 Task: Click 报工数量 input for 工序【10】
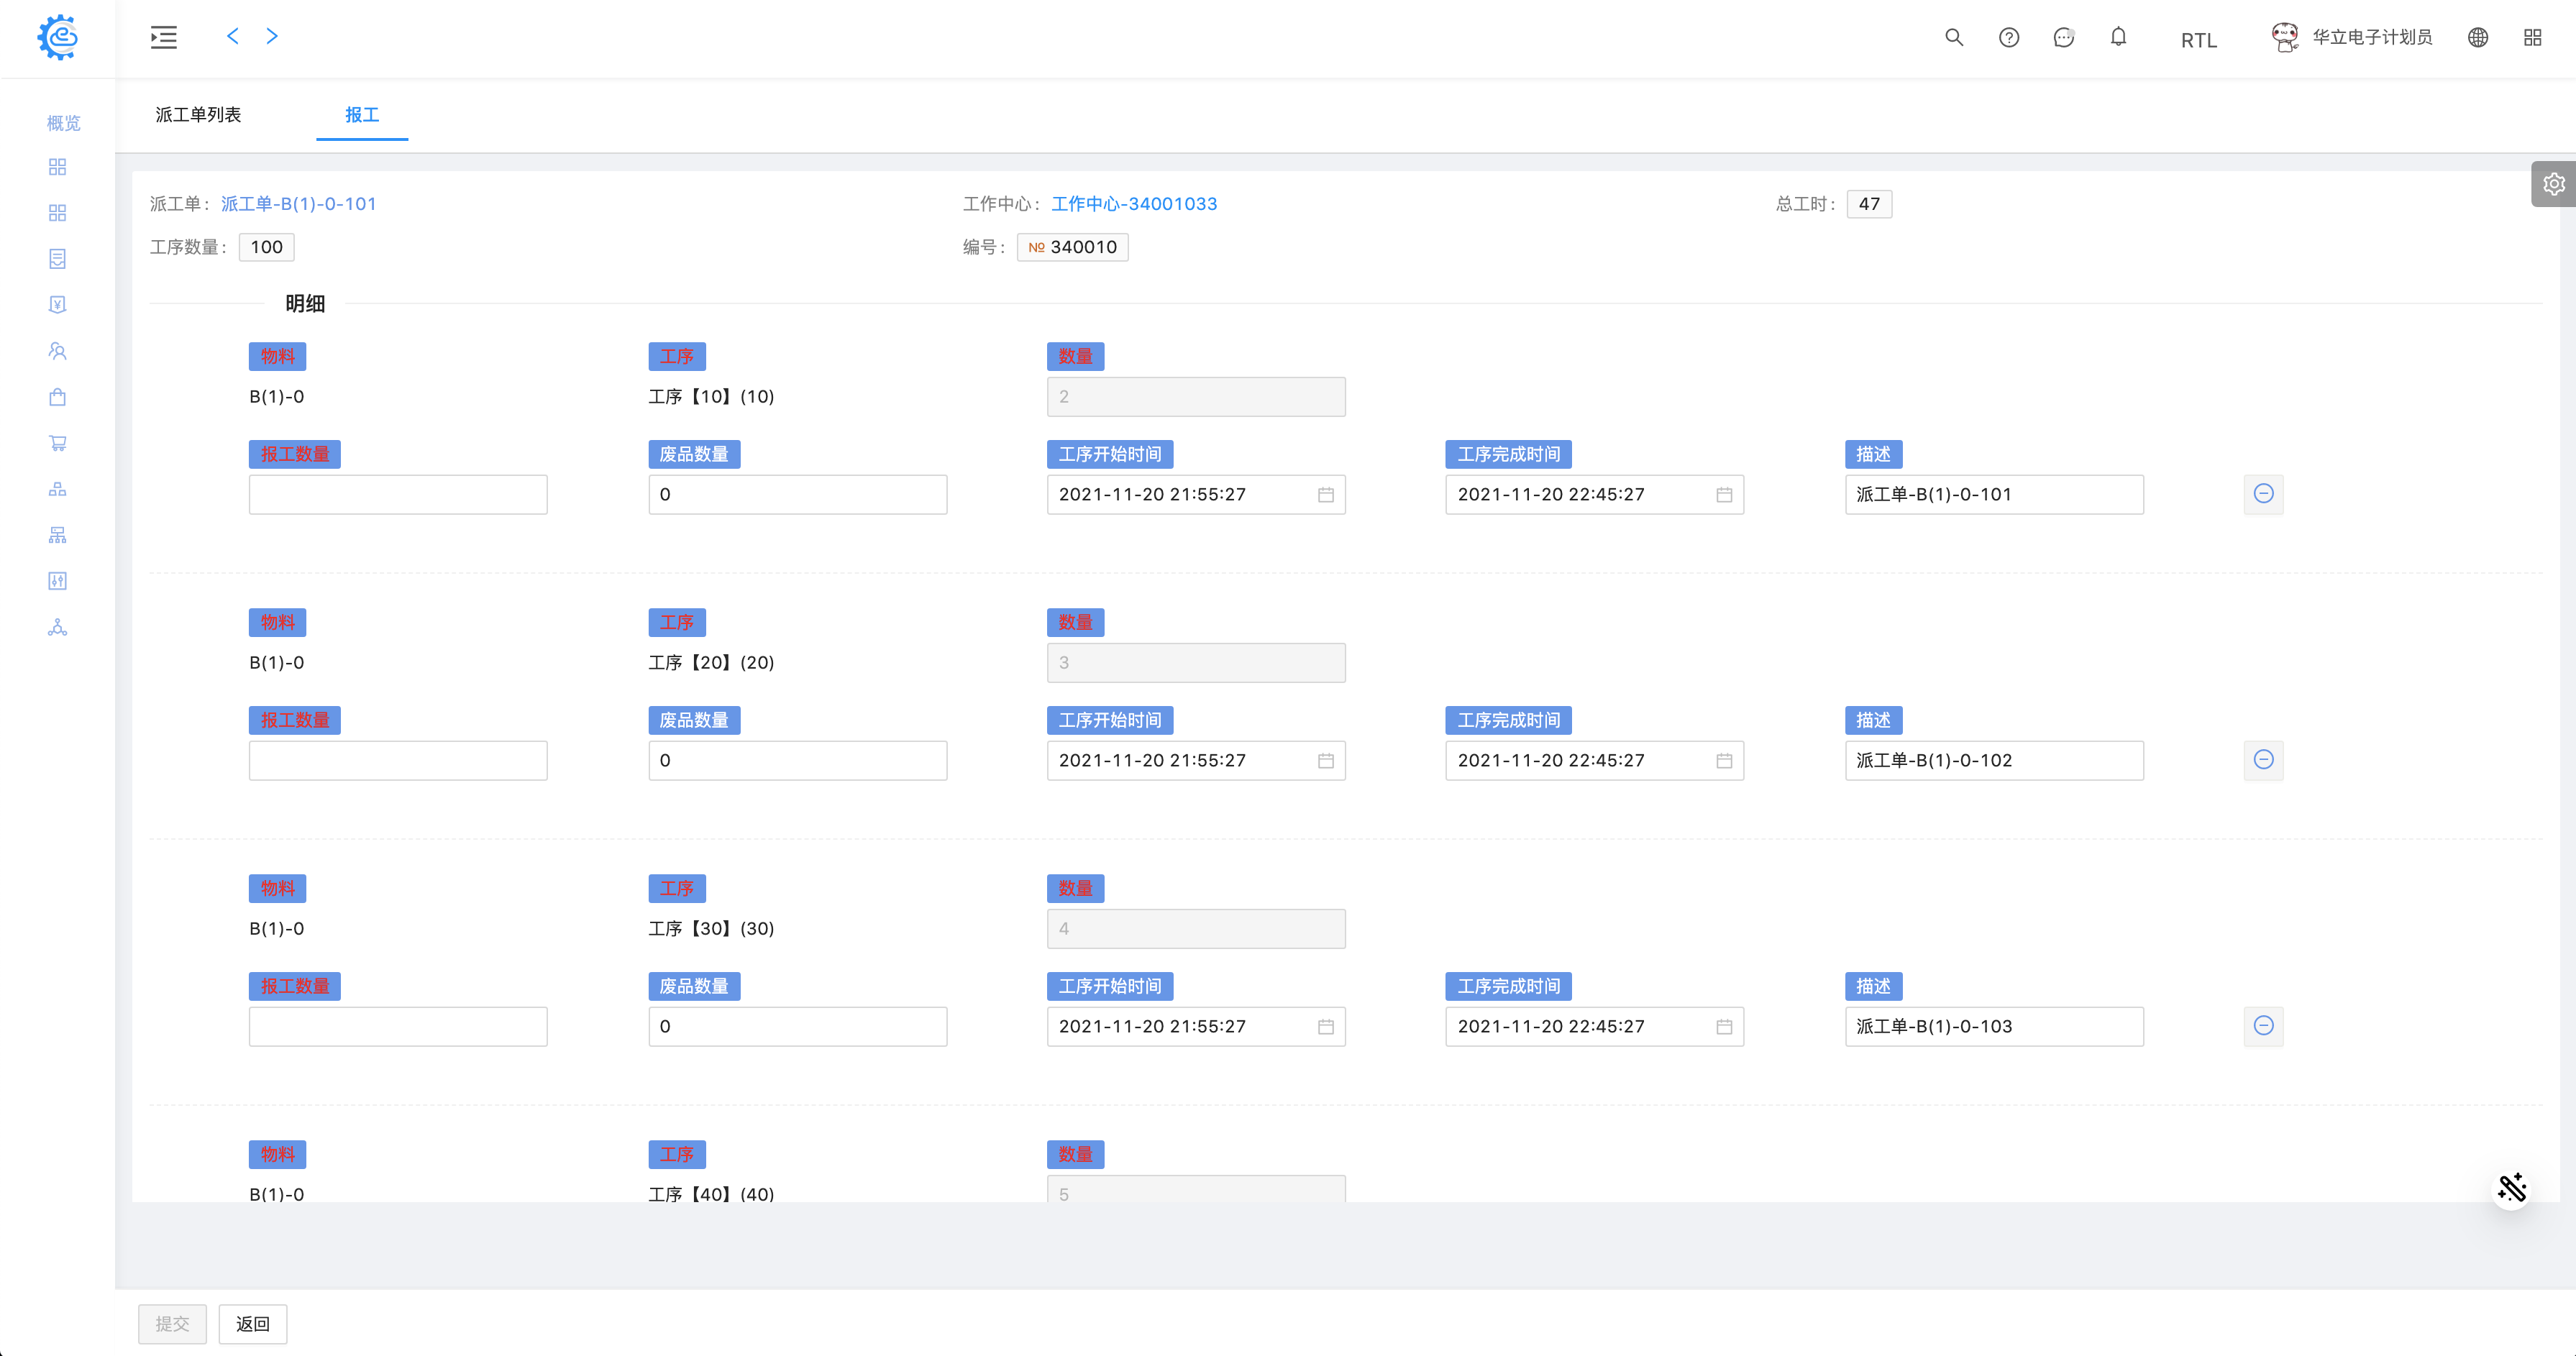pos(397,495)
